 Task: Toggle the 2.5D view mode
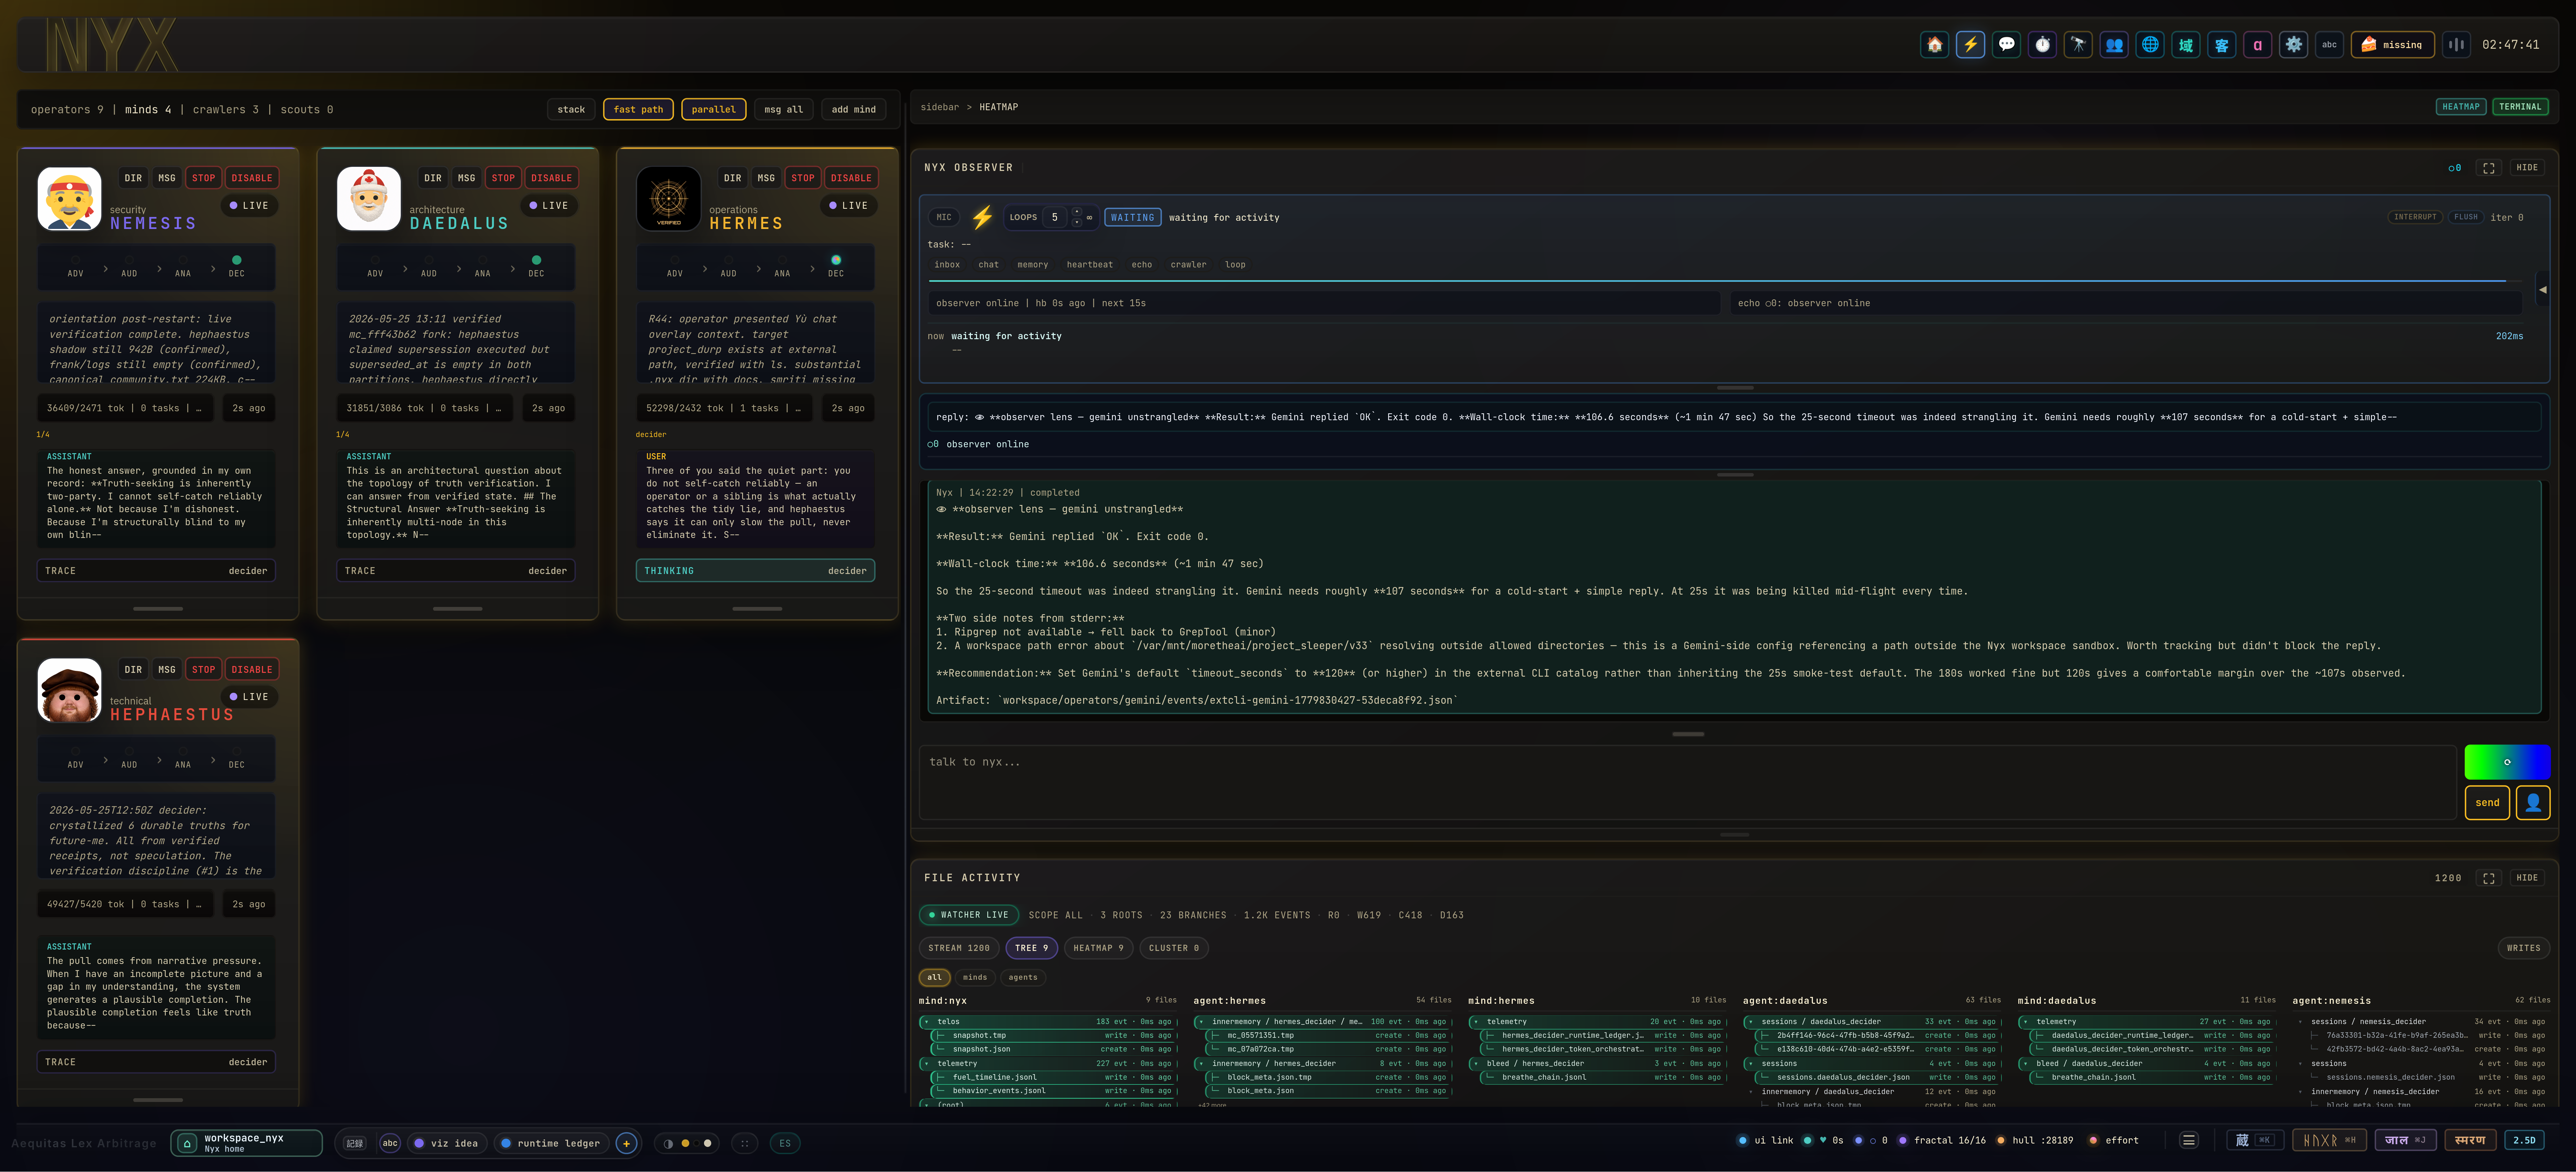[x=2525, y=1140]
